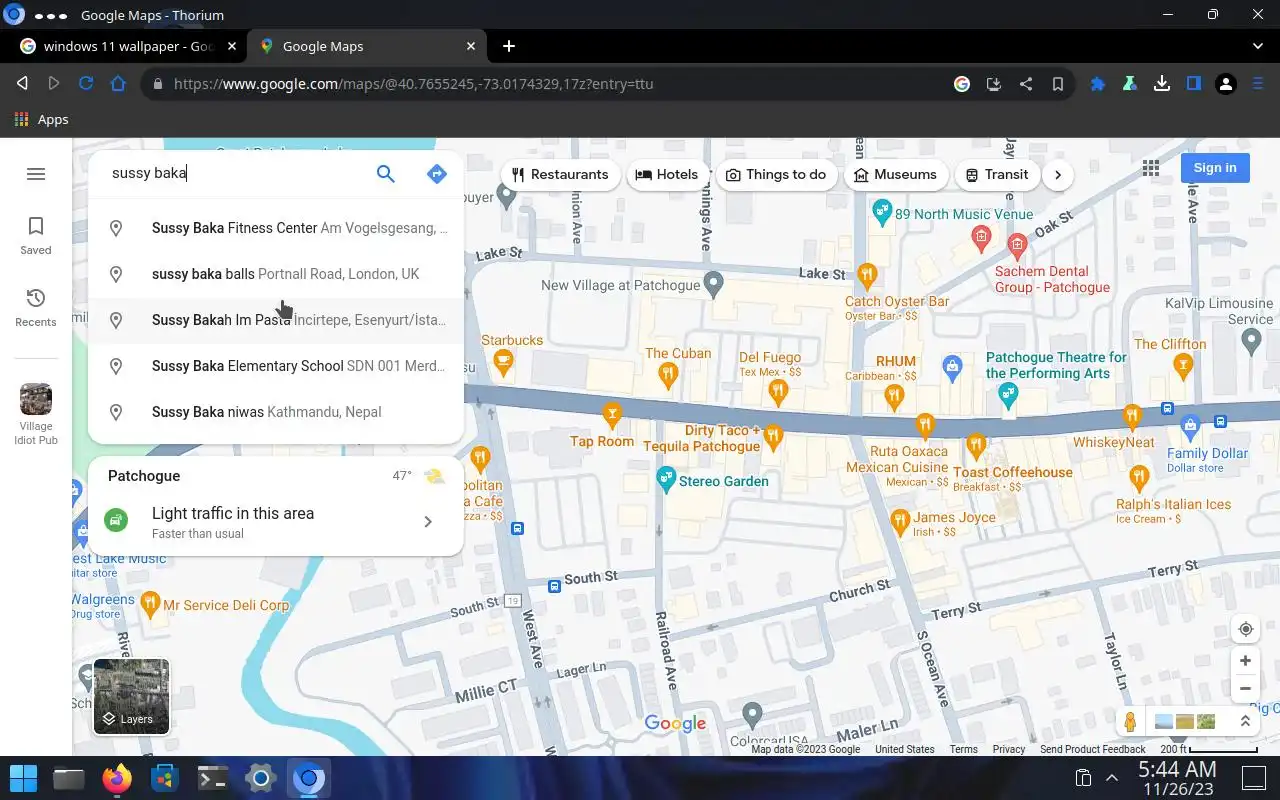Open New Village at Patchogue pin

coord(713,285)
